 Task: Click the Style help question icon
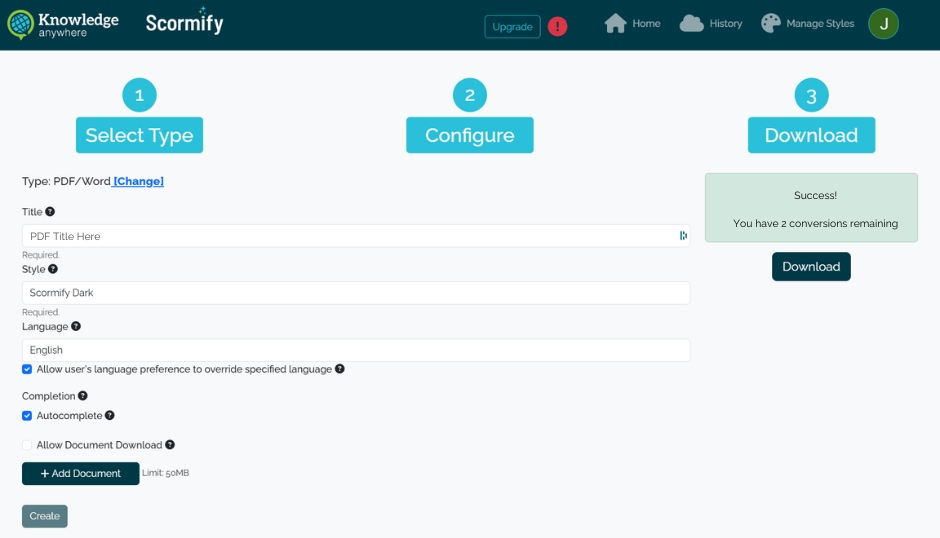click(53, 269)
